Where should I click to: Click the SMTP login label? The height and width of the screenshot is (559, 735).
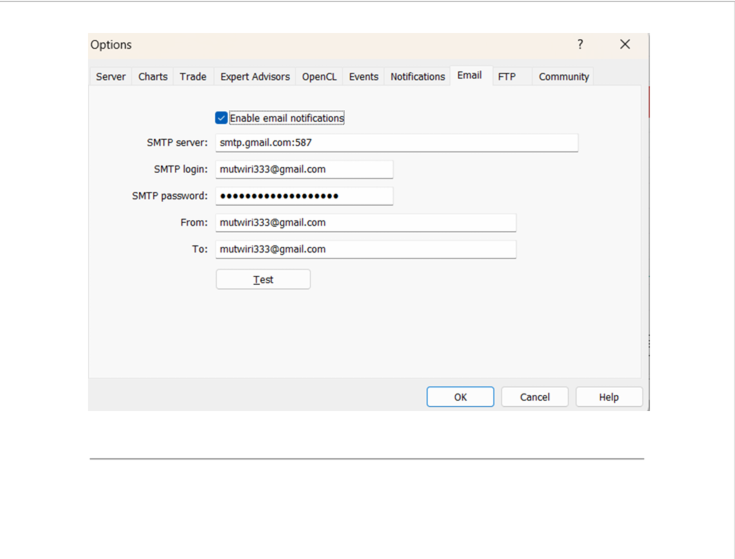[180, 170]
